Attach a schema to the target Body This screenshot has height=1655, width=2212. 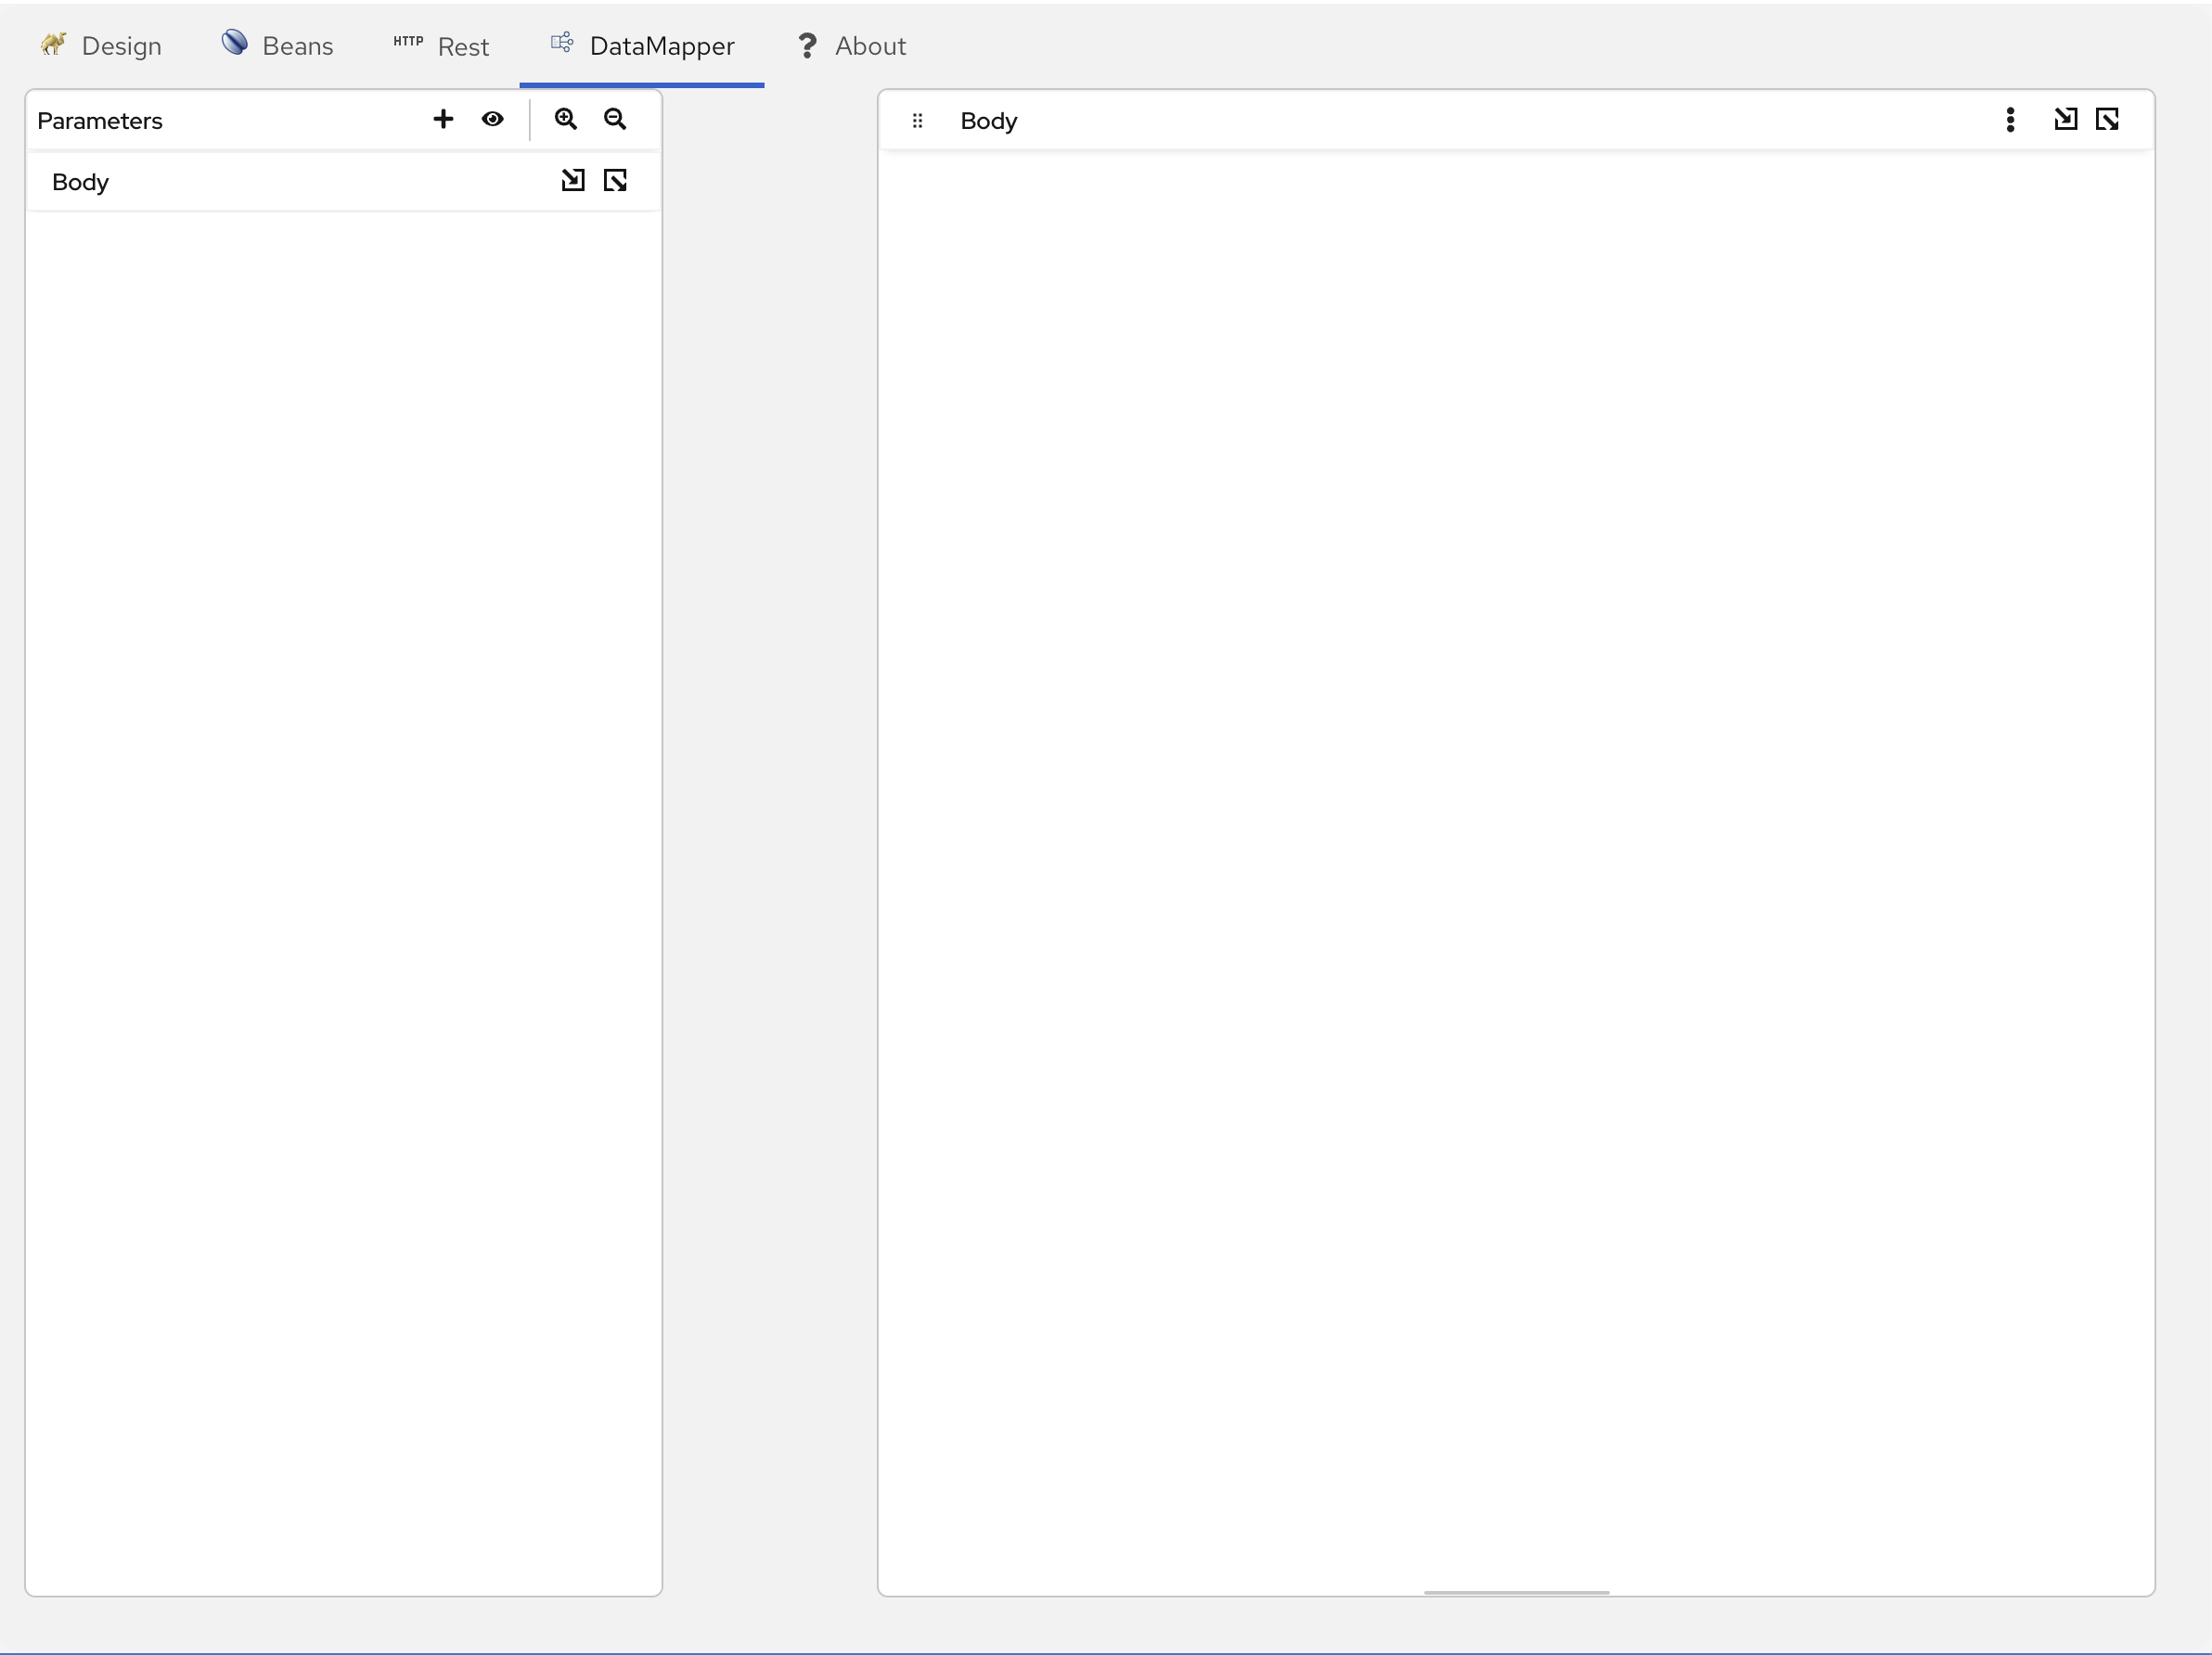(x=2067, y=119)
